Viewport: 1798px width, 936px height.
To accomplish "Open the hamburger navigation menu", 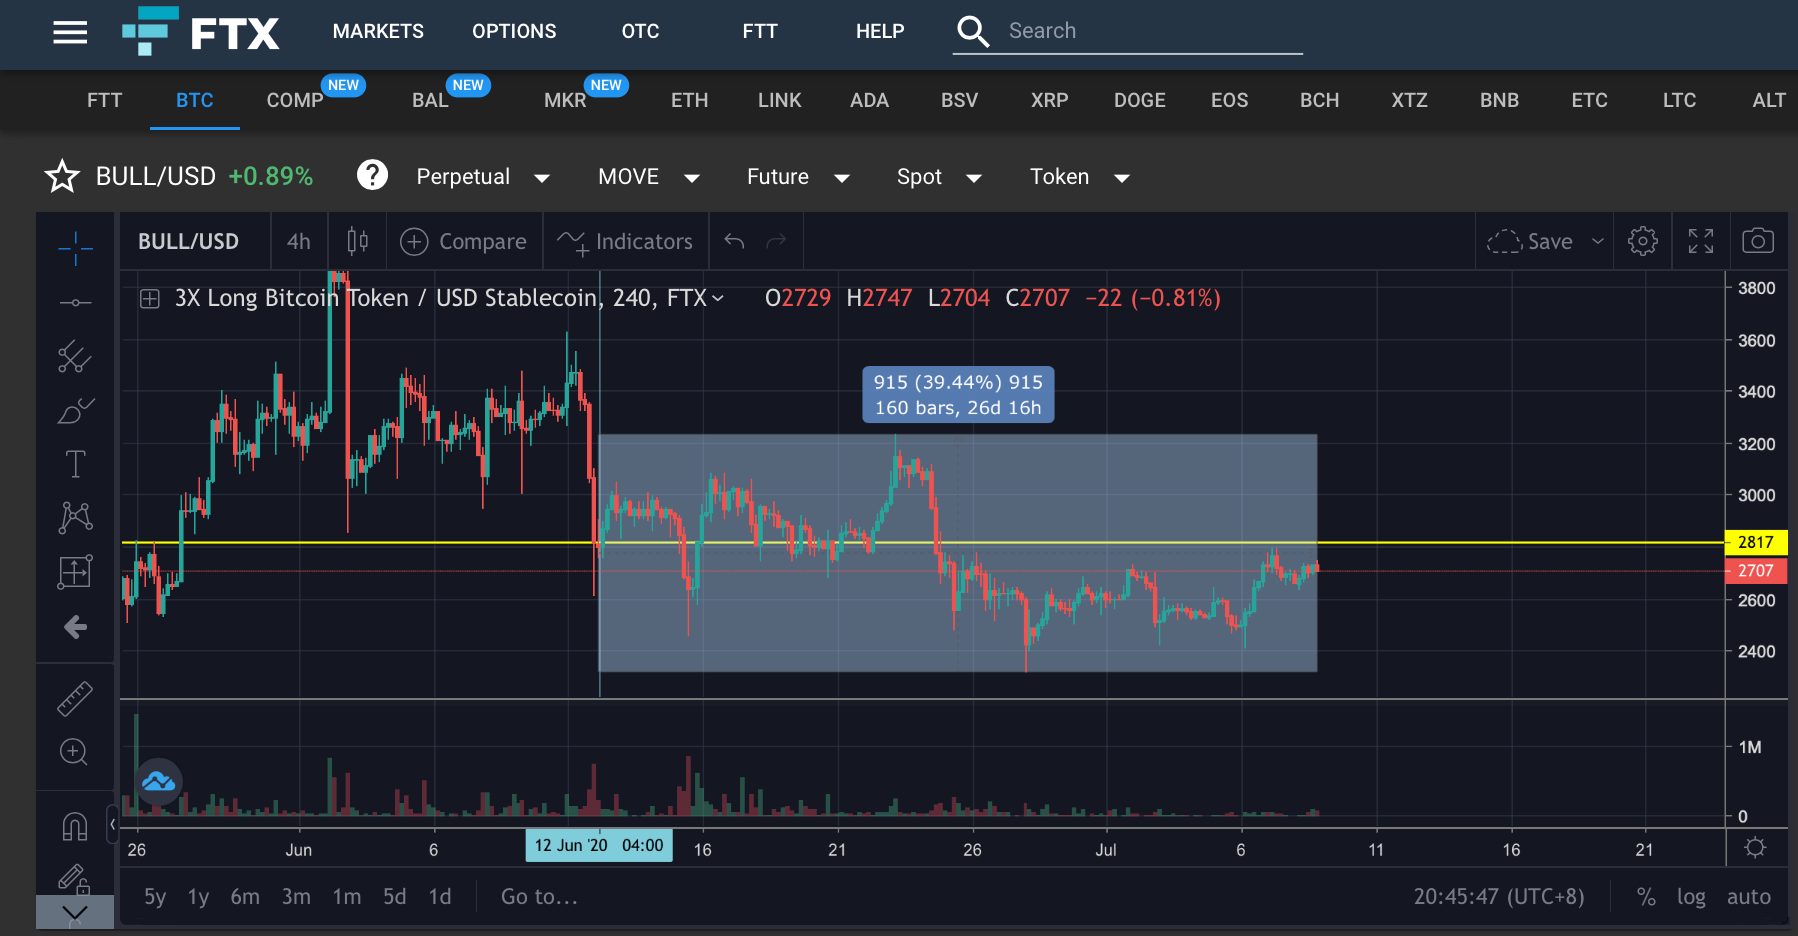I will click(70, 32).
